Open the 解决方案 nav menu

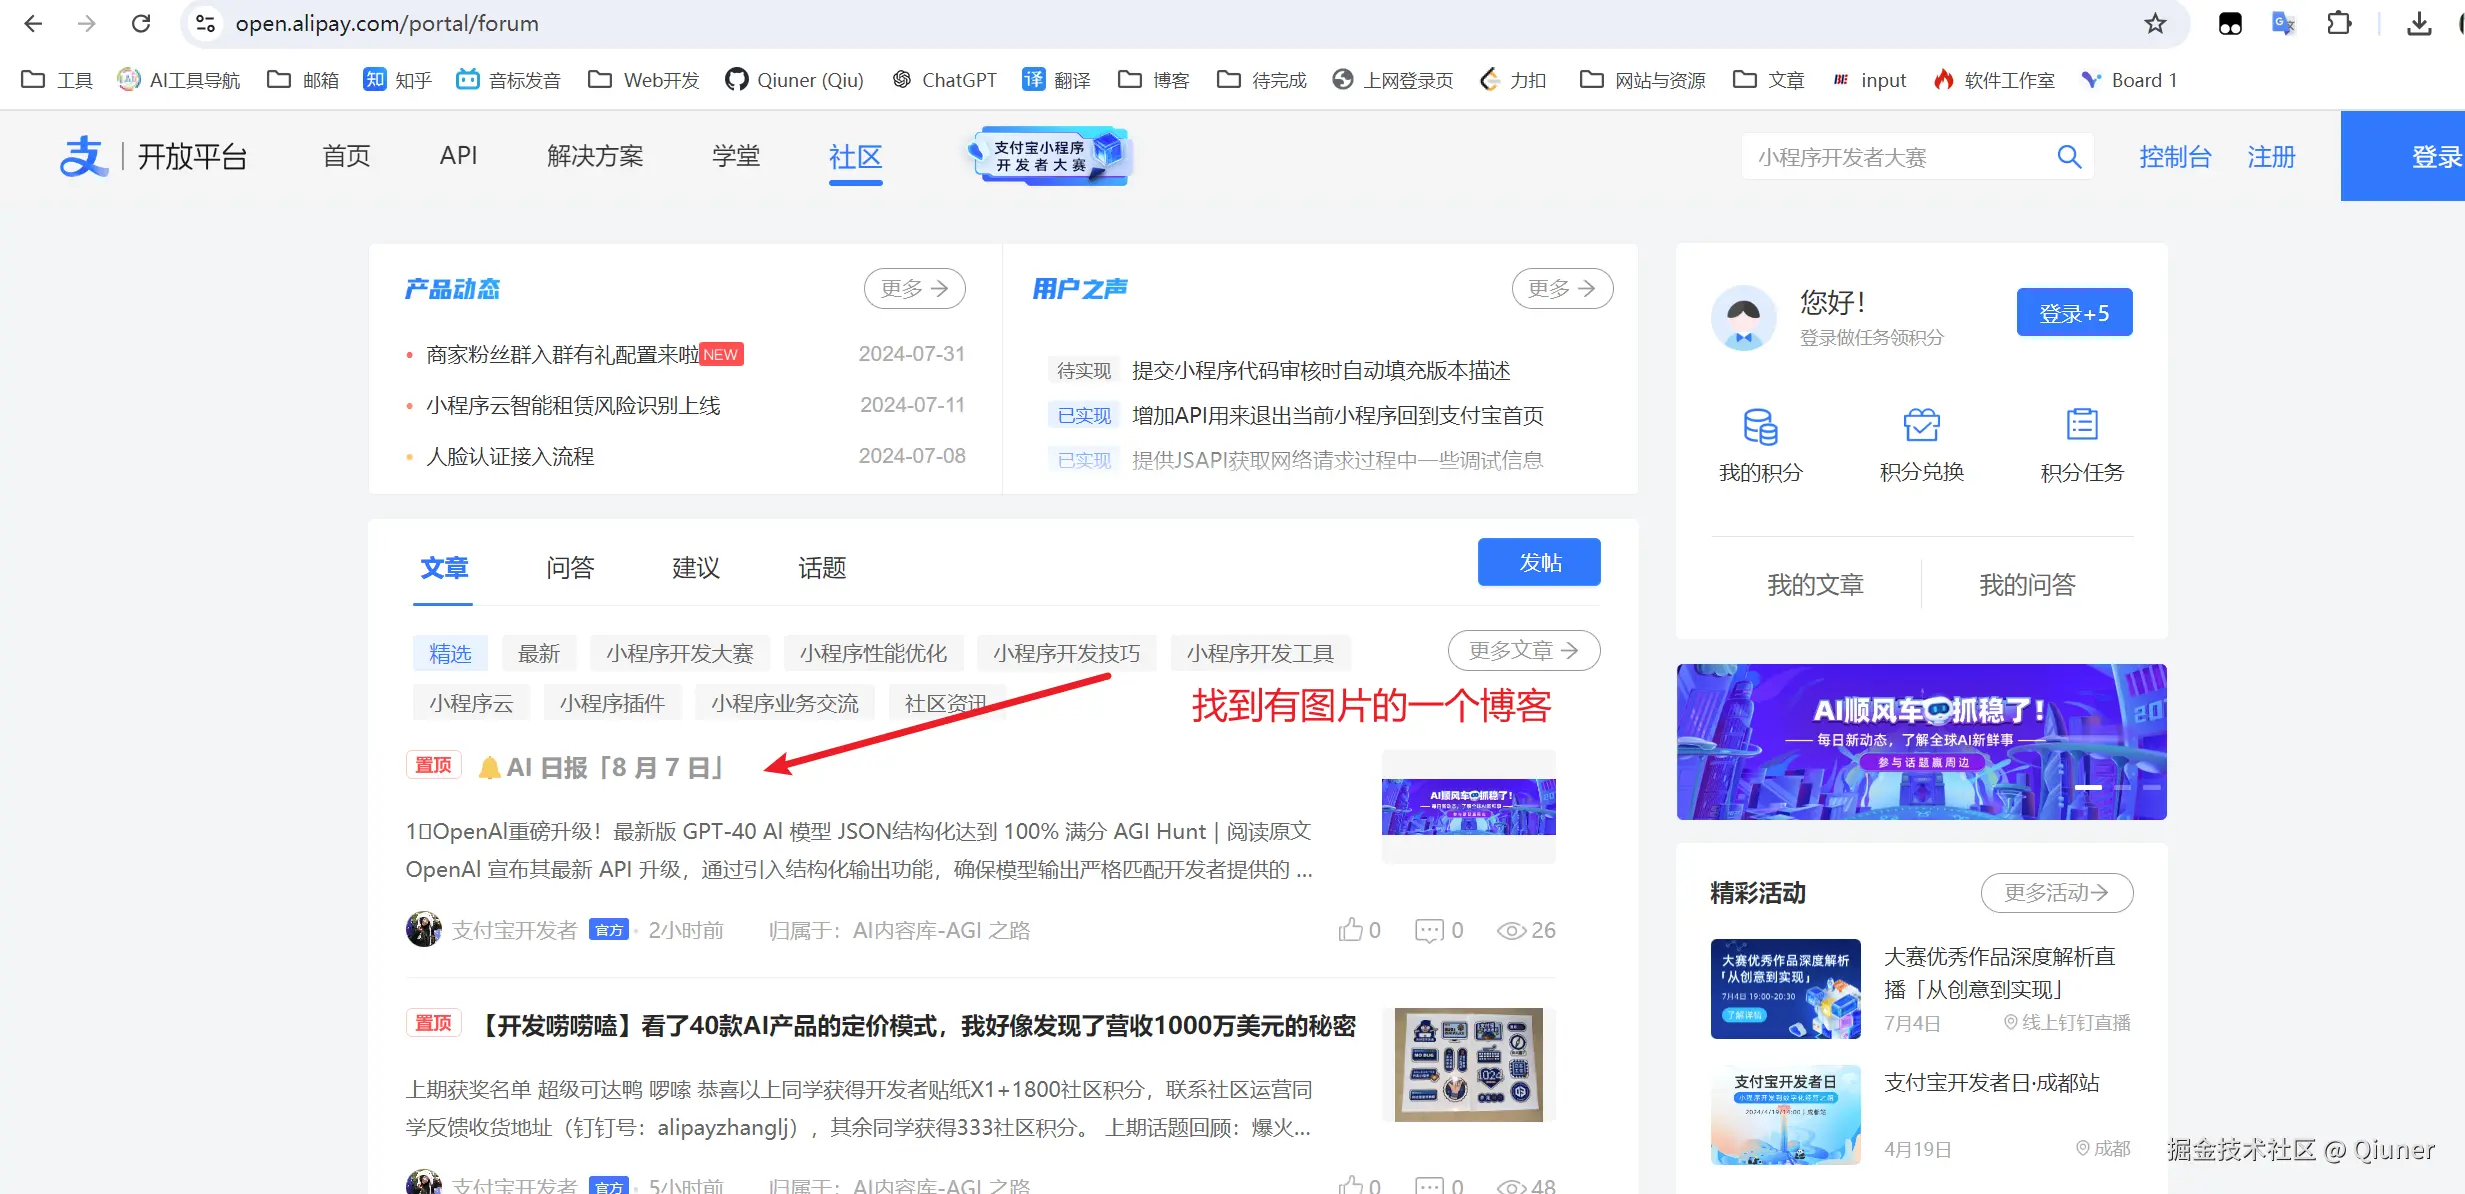click(595, 156)
